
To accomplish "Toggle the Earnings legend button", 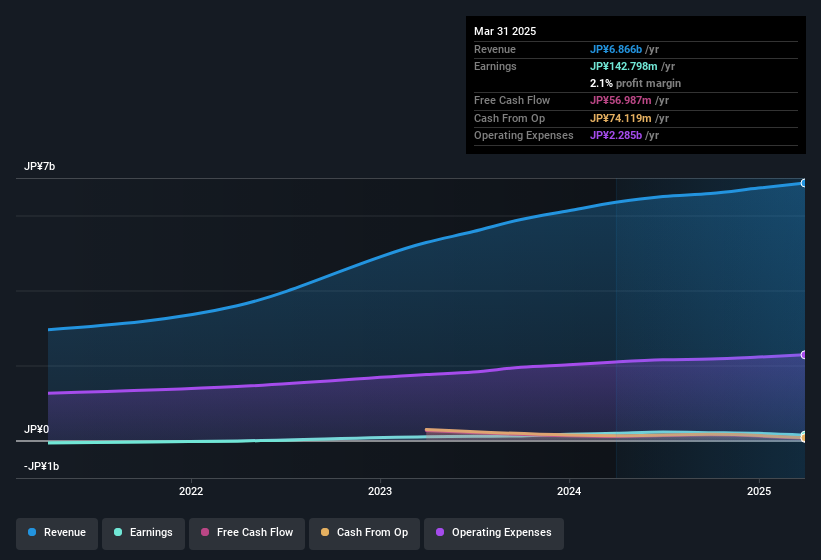I will point(143,533).
